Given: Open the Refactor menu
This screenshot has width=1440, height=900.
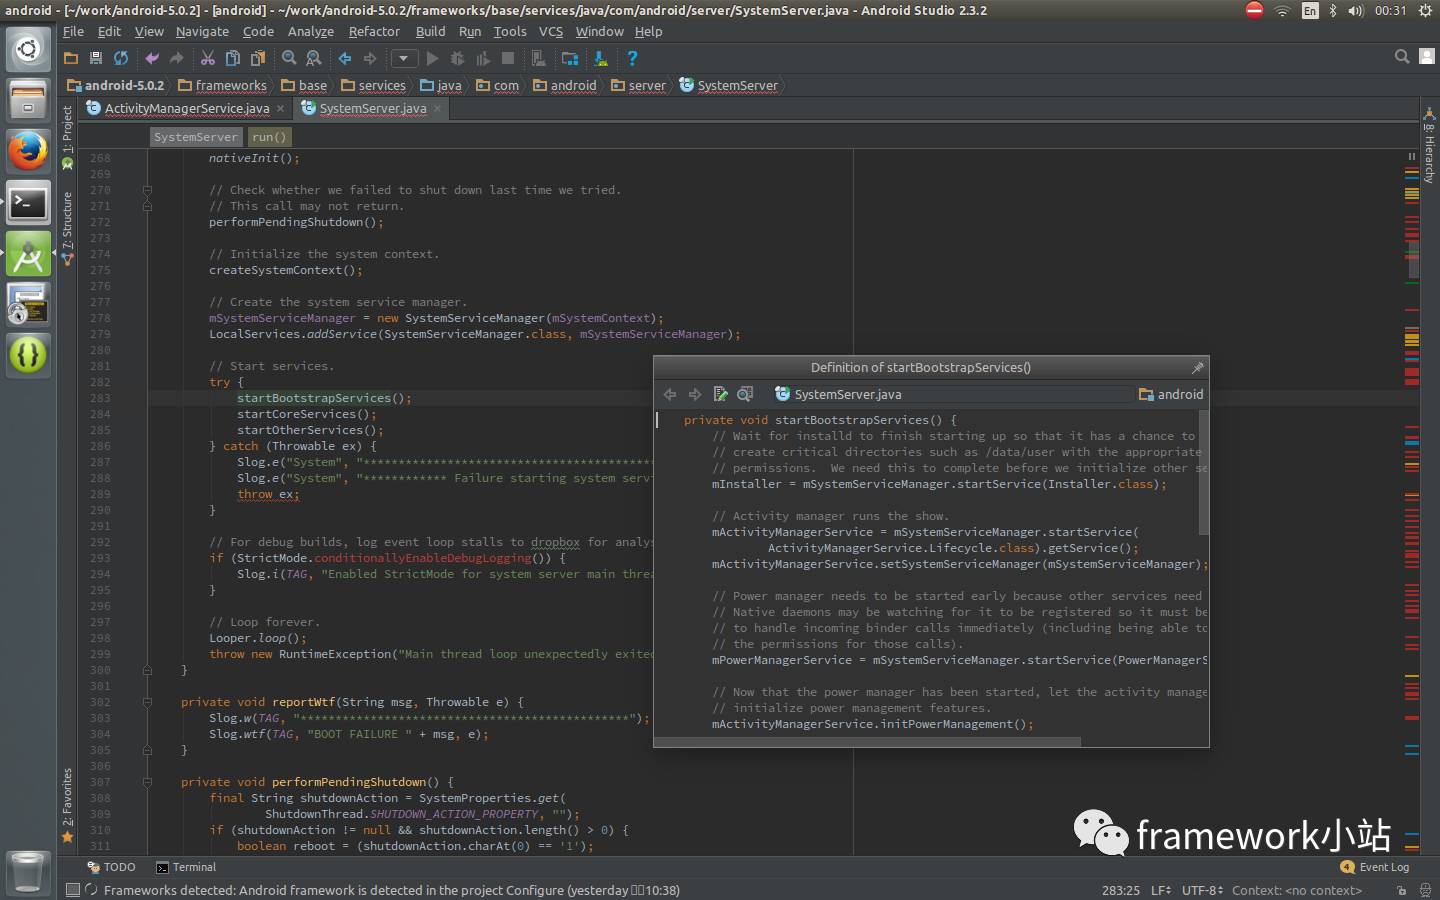Looking at the screenshot, I should [374, 31].
